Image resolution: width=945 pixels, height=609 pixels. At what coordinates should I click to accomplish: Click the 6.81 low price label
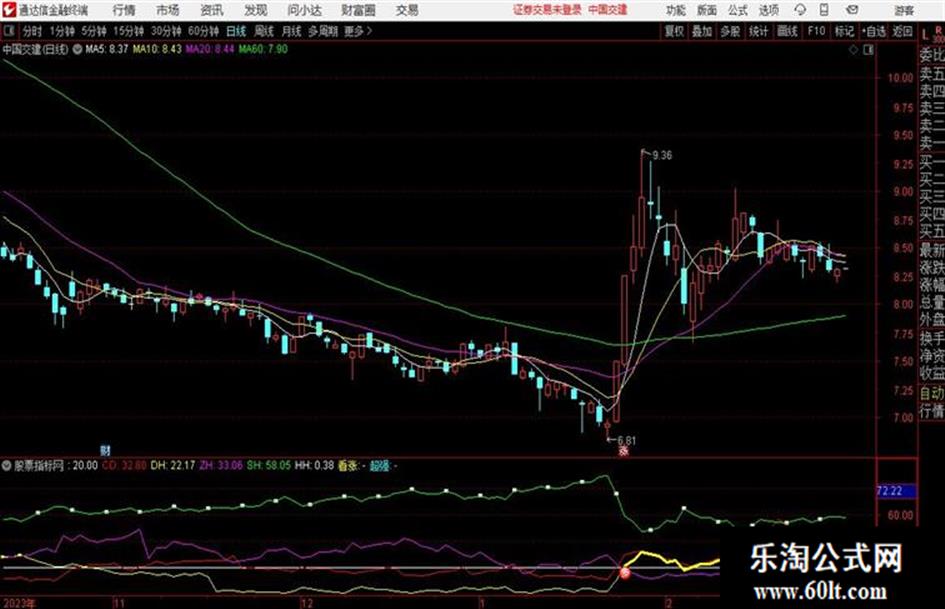pos(626,441)
